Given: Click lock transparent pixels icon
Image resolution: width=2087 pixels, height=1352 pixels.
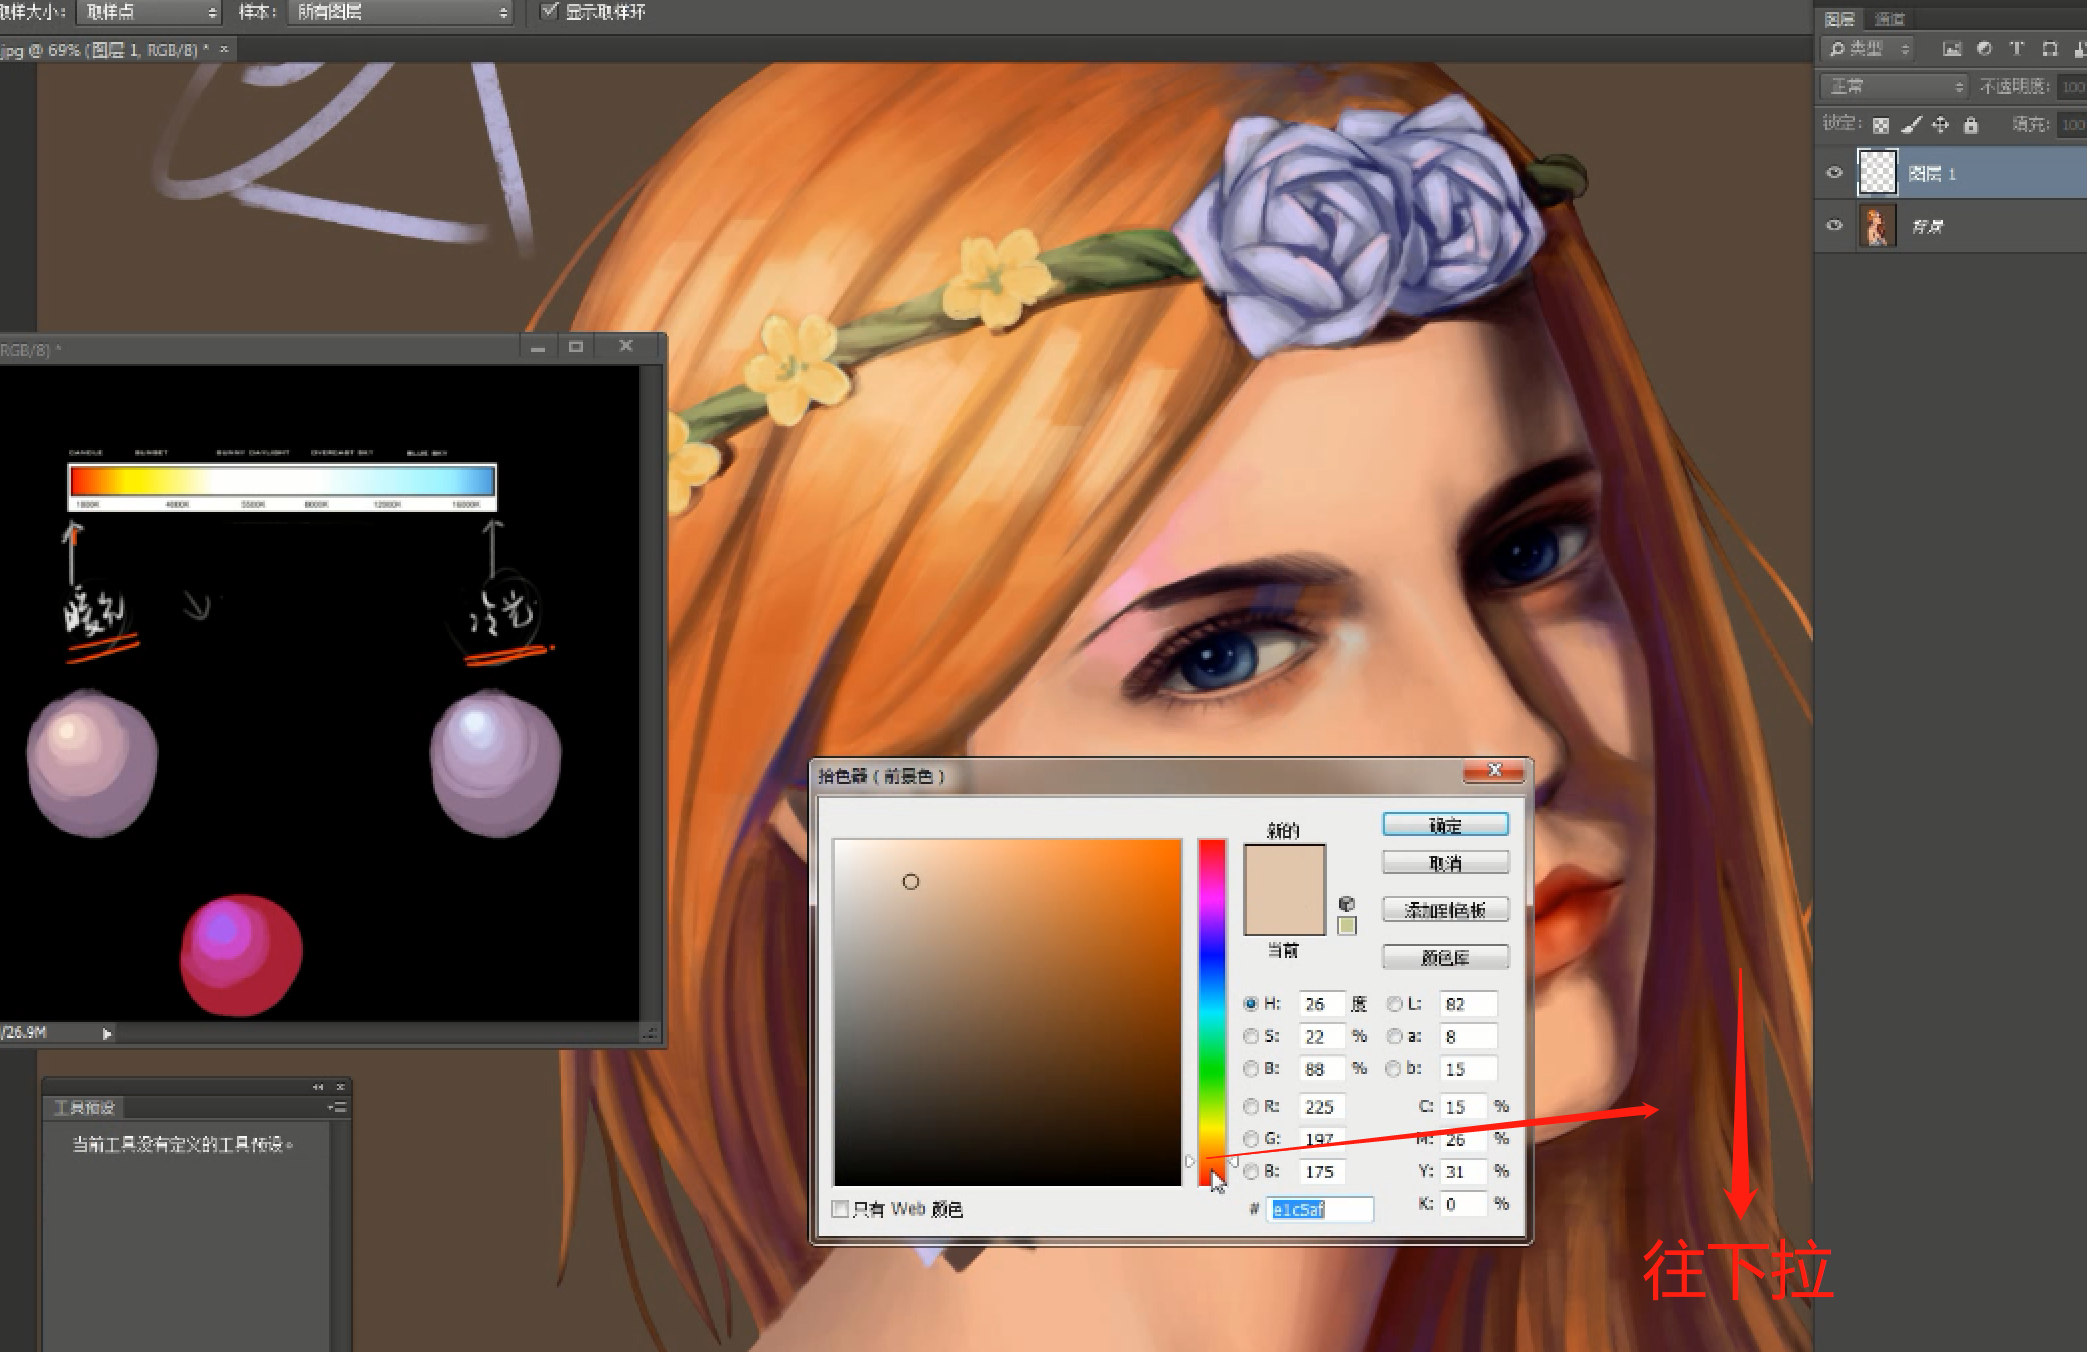Looking at the screenshot, I should point(1881,125).
